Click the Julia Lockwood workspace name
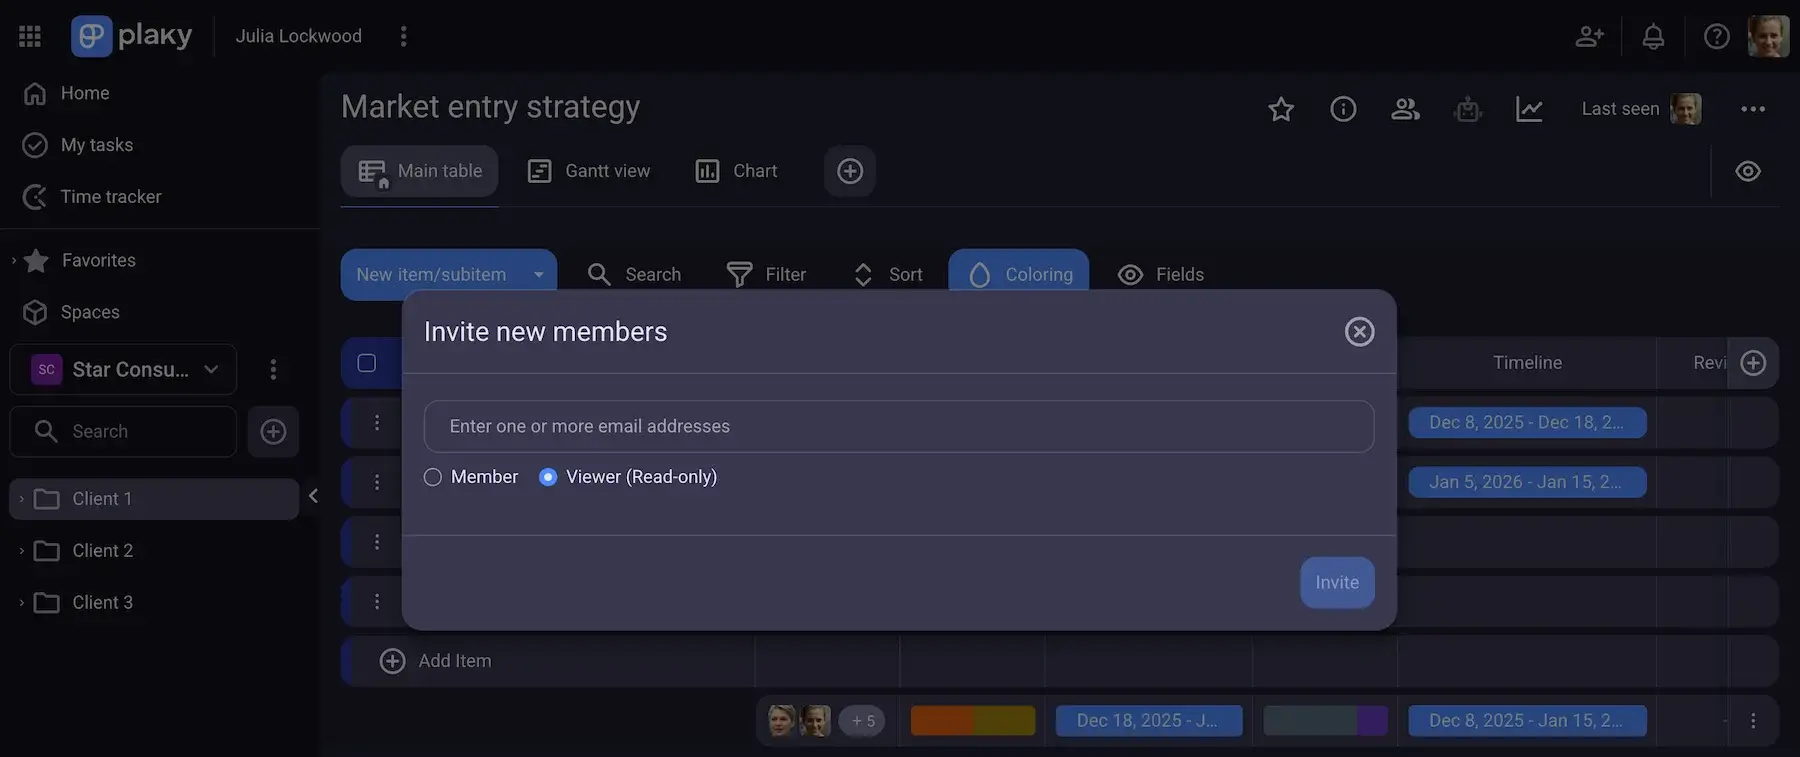 pyautogui.click(x=298, y=36)
